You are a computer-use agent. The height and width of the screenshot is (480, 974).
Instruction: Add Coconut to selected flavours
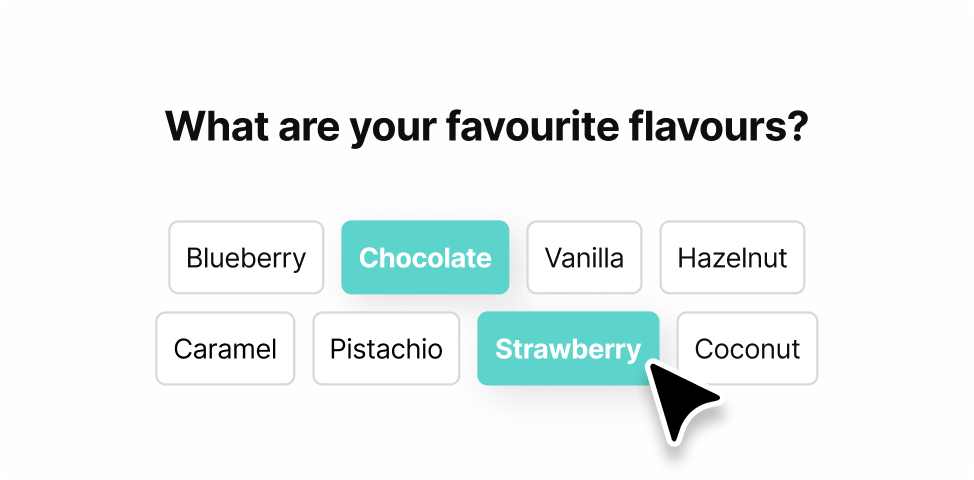pyautogui.click(x=747, y=349)
